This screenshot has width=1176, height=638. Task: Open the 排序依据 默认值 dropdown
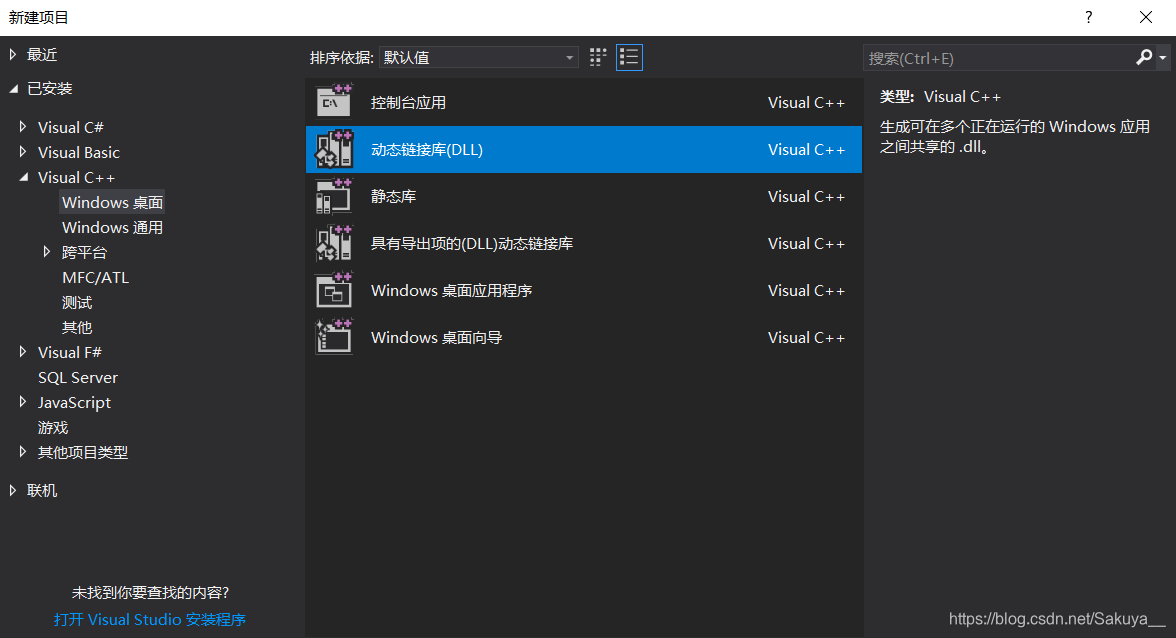tap(478, 58)
